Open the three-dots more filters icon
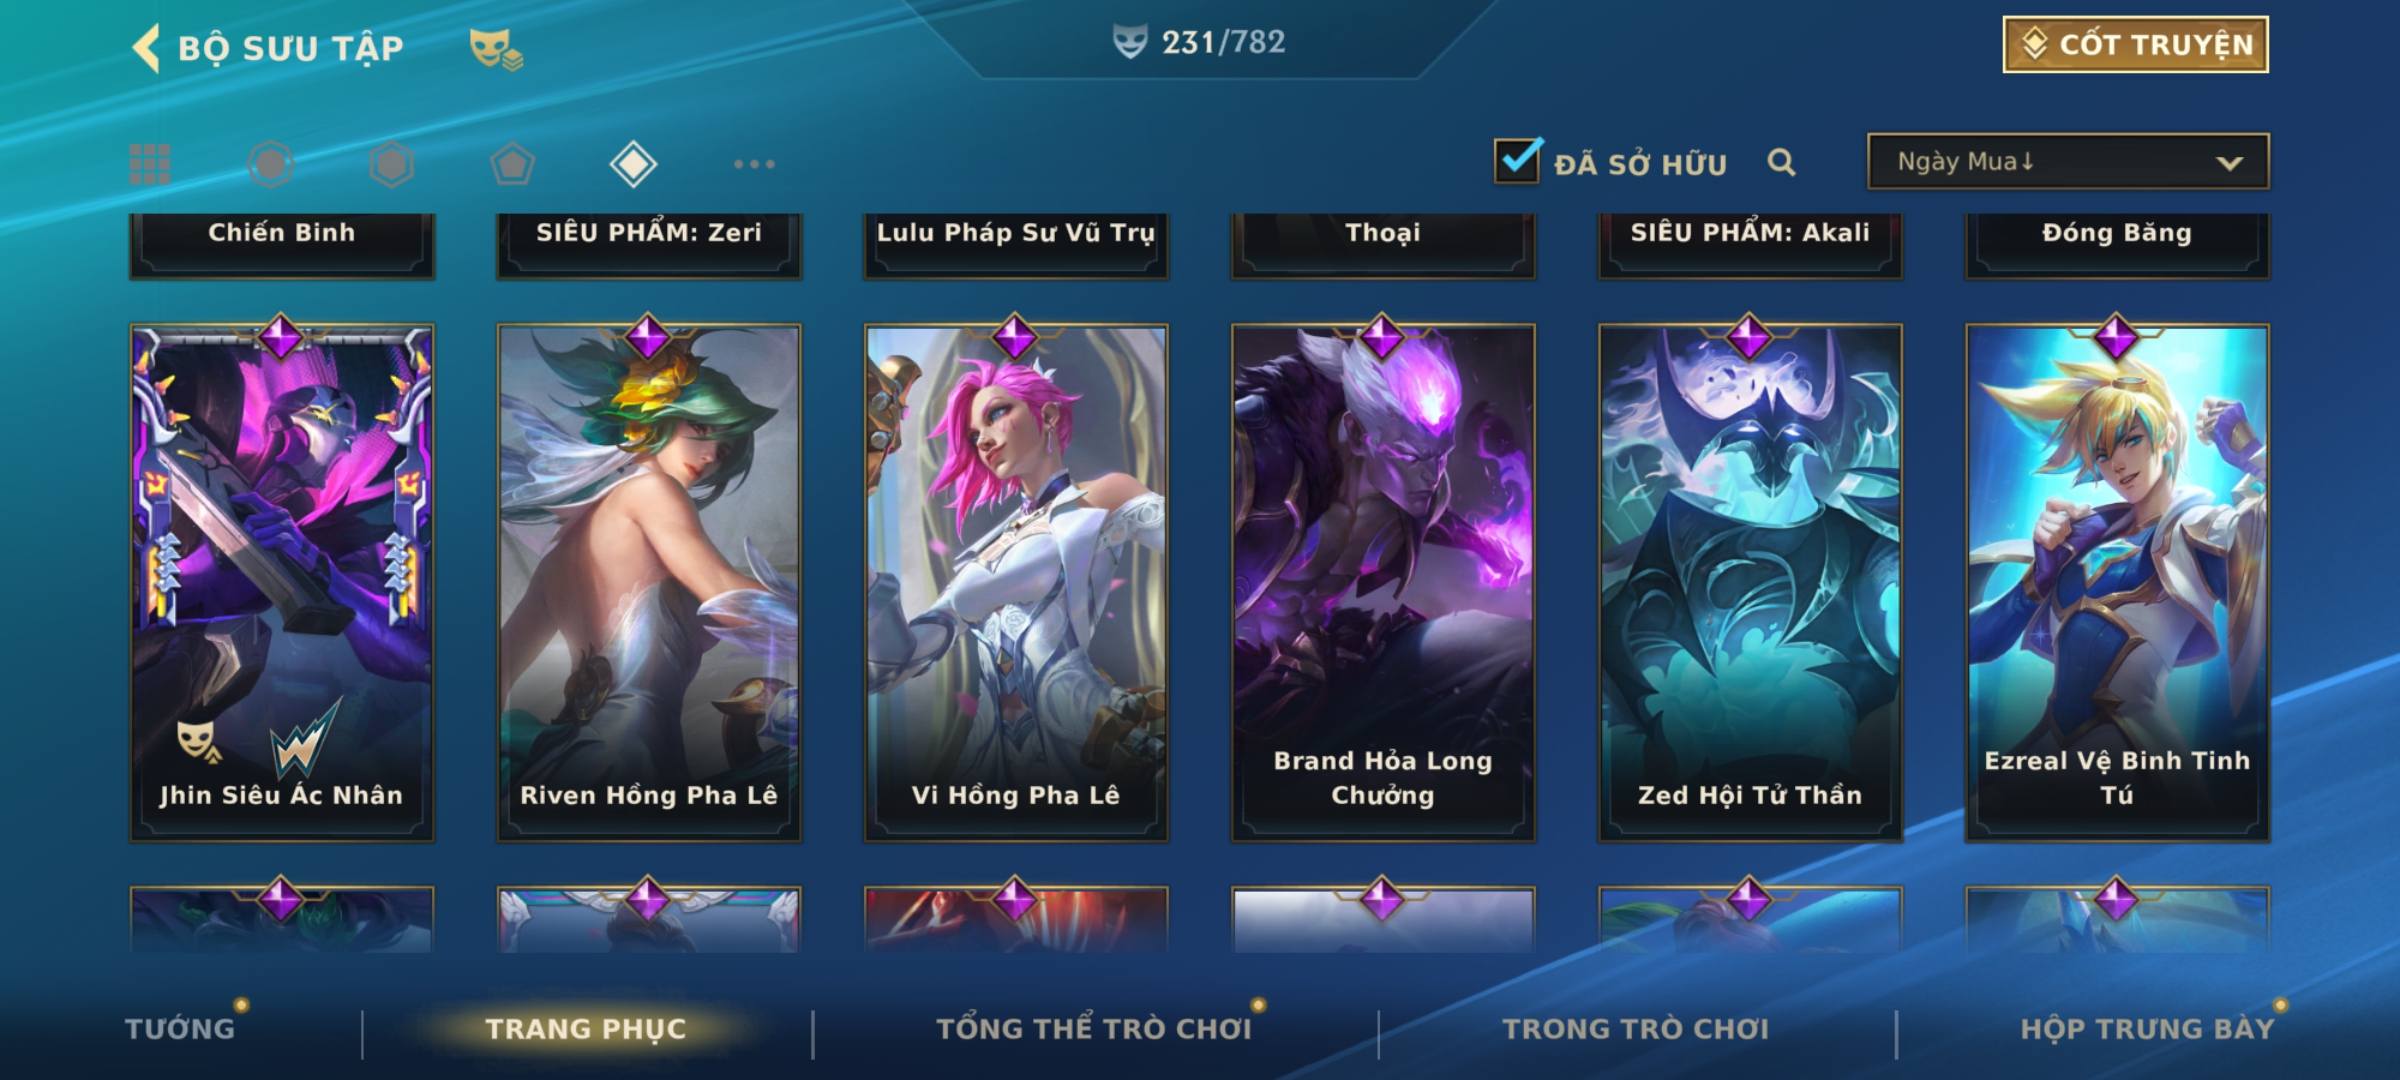2400x1080 pixels. pyautogui.click(x=754, y=164)
